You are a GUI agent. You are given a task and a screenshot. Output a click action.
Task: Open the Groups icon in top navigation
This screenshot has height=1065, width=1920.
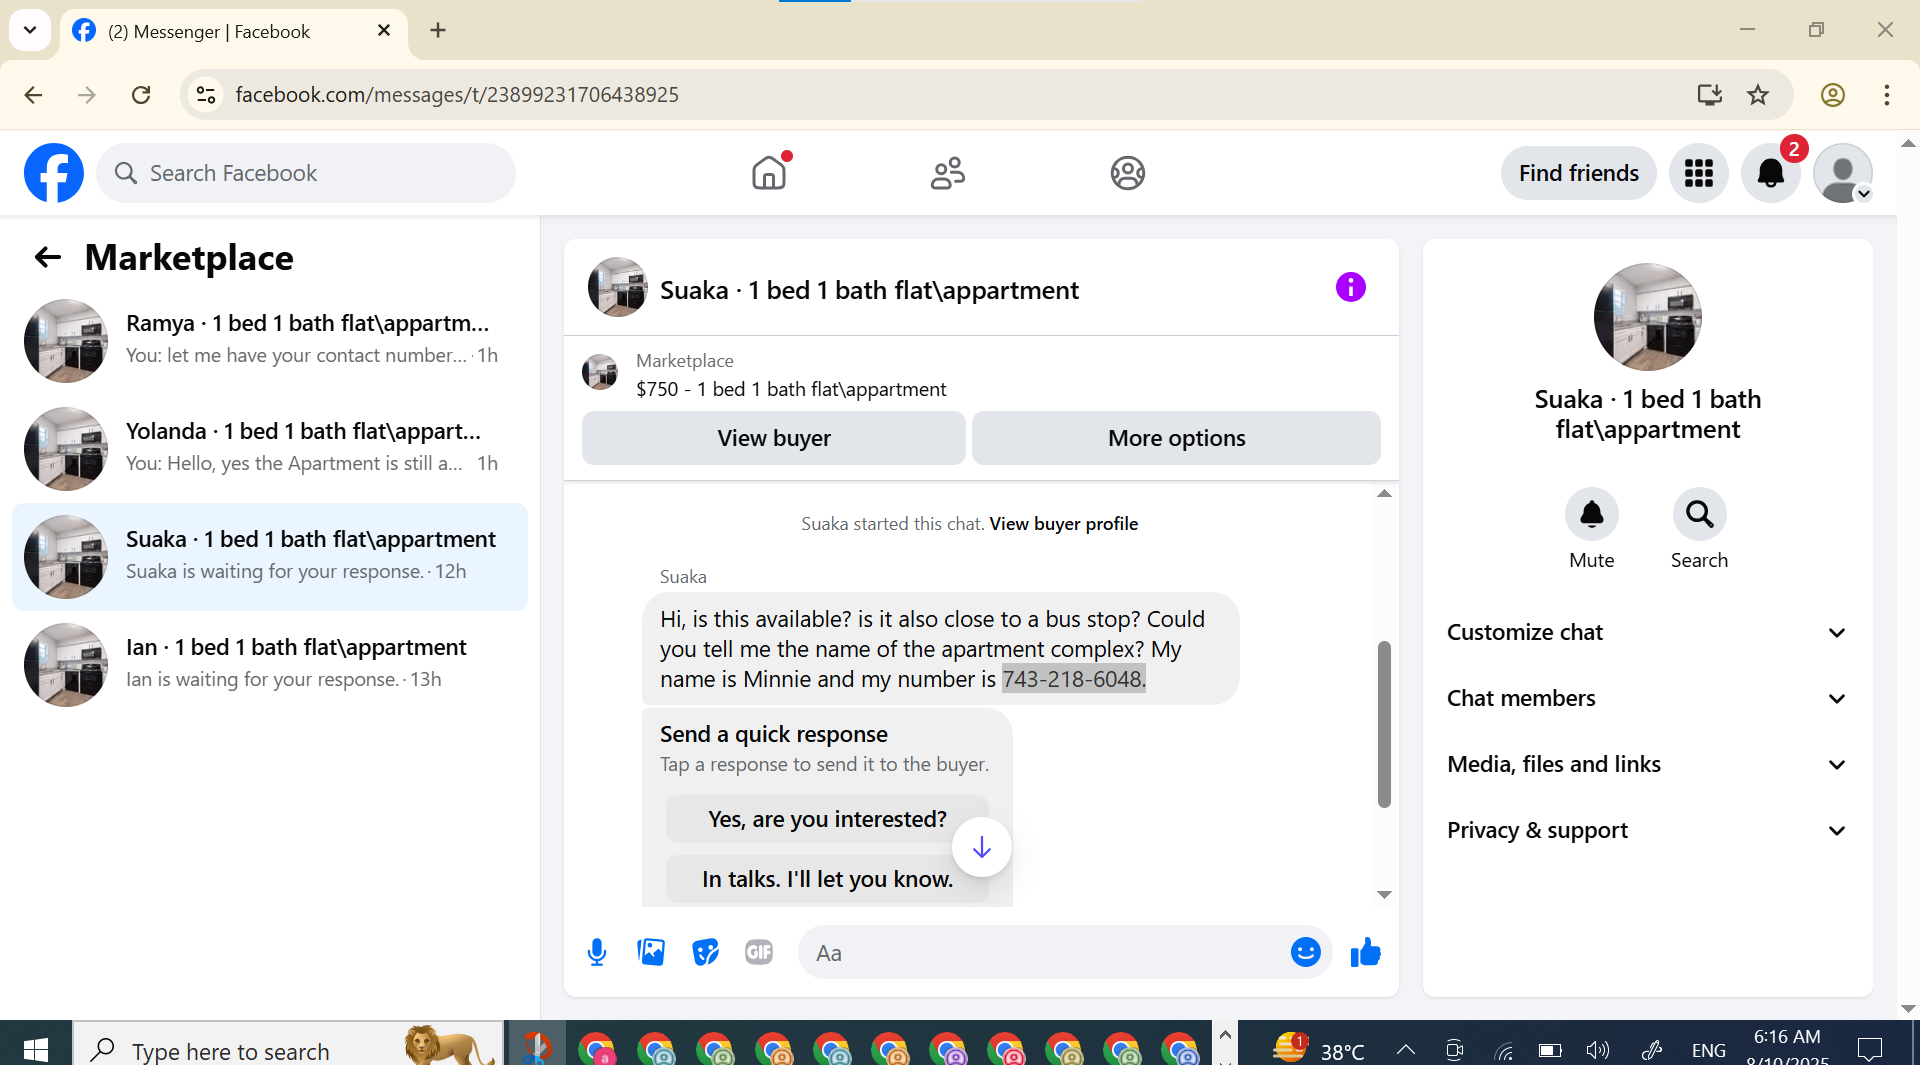1127,173
